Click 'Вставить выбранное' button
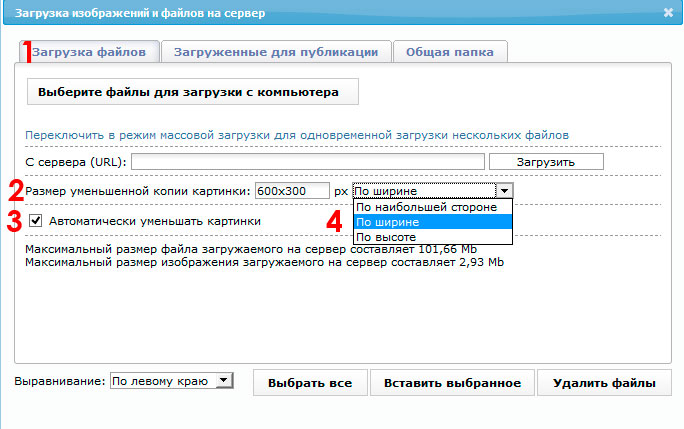The height and width of the screenshot is (429, 684). tap(453, 383)
